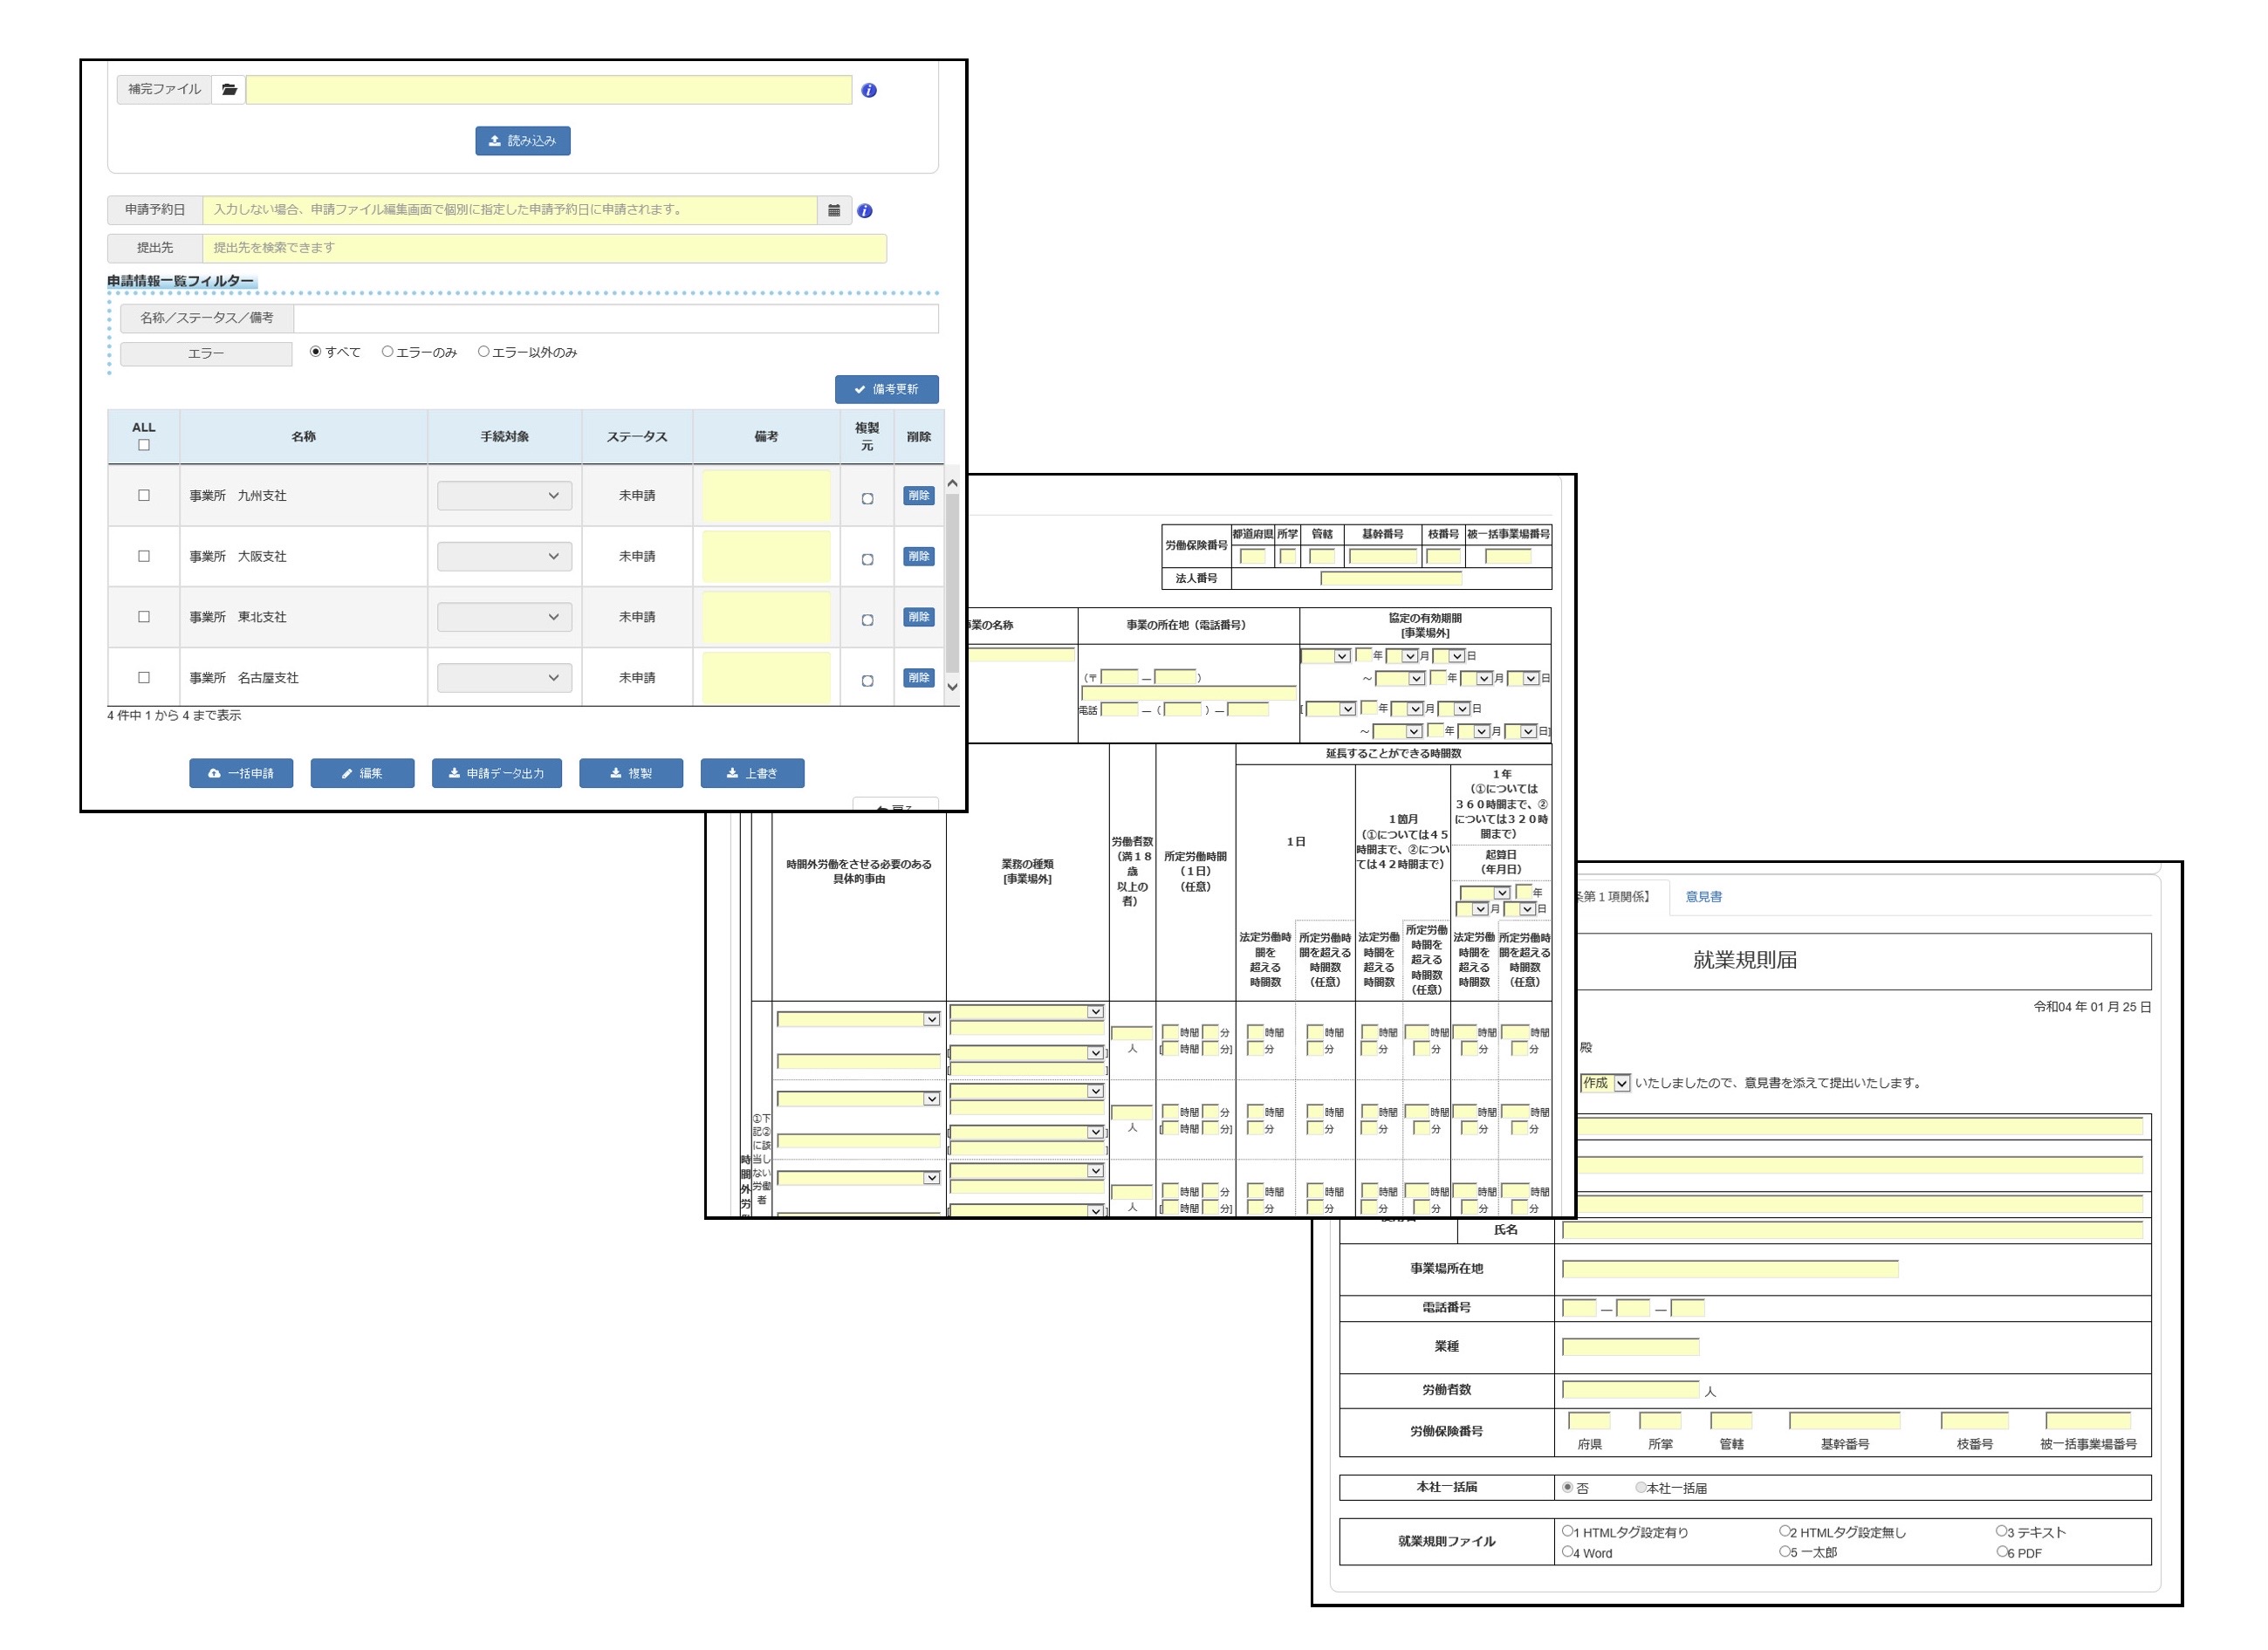Click 事業場所在地 input in 就業規則届
2268x1650 pixels.
(1730, 1270)
